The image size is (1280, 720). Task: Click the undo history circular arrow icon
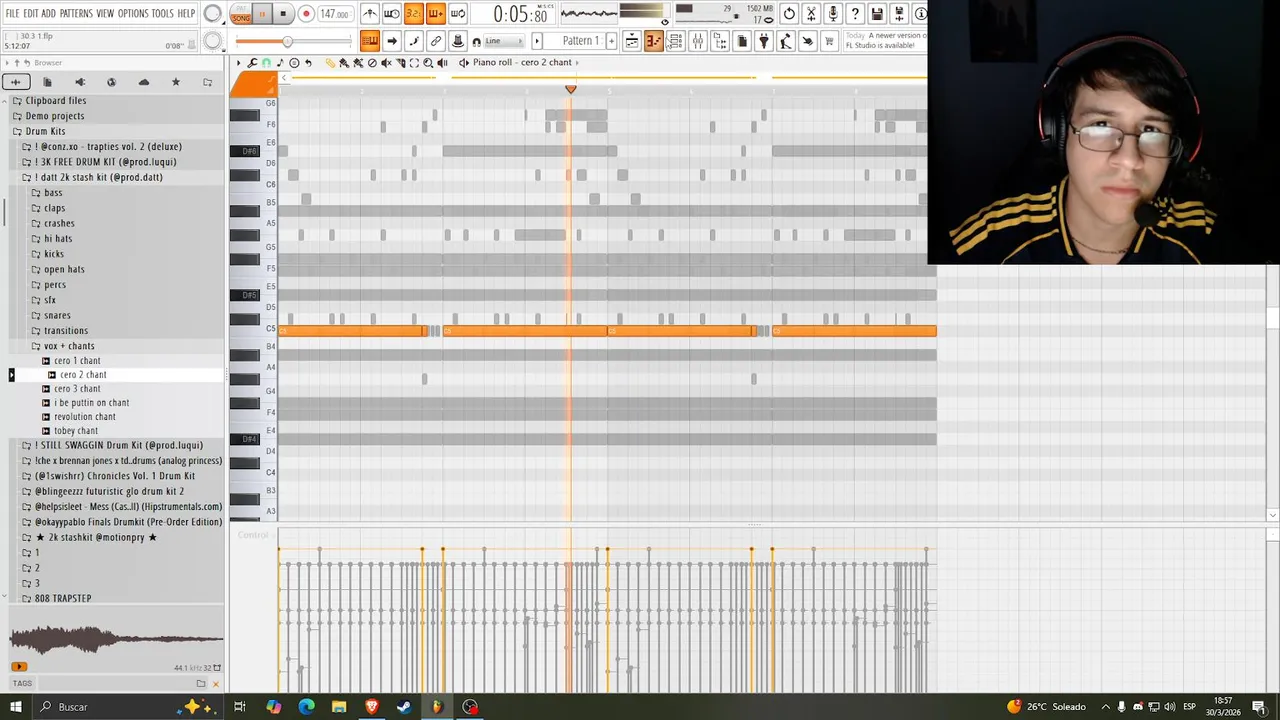click(789, 14)
